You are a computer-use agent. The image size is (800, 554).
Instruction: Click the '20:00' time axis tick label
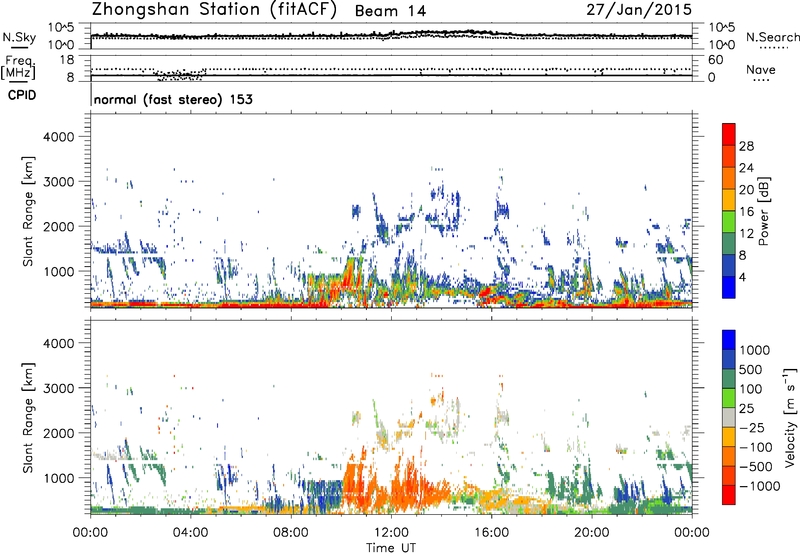coord(591,533)
